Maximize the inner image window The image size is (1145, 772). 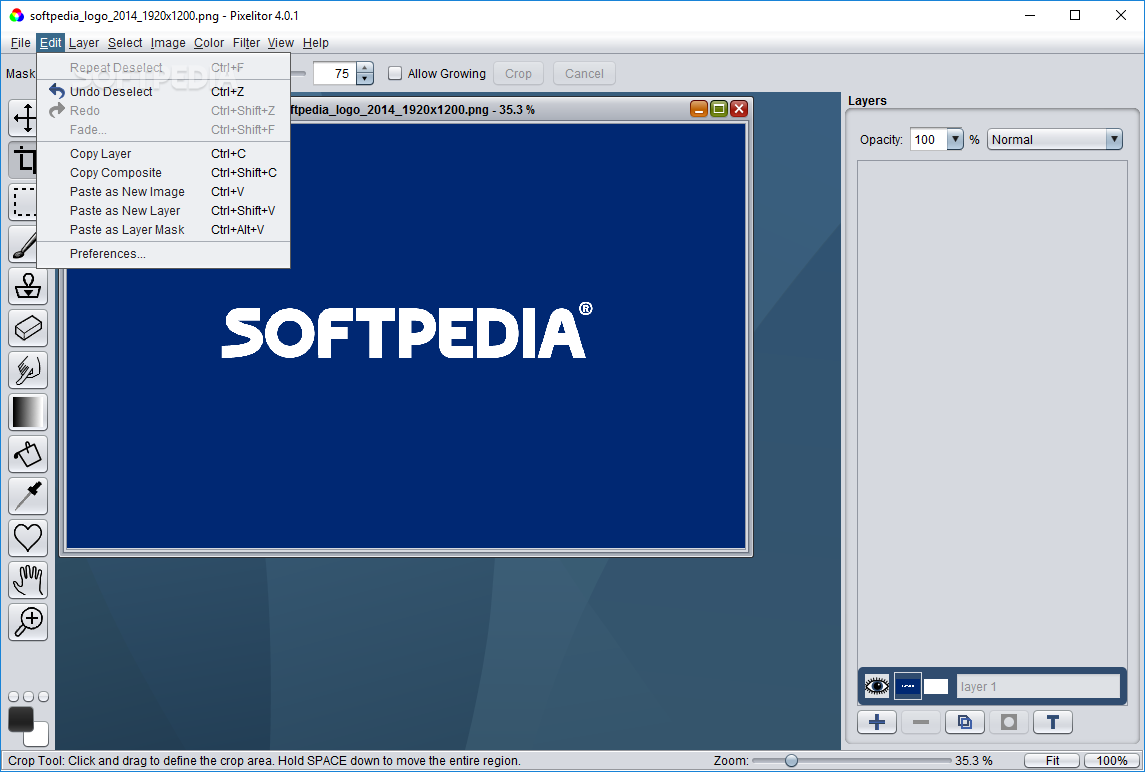(x=719, y=109)
